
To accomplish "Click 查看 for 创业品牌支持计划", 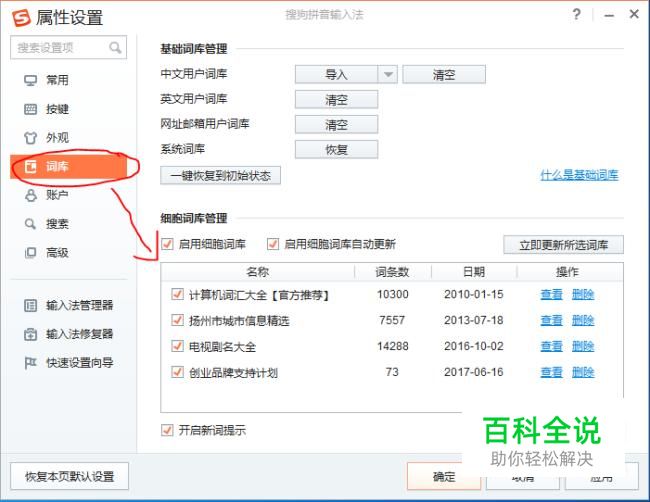I will [x=551, y=372].
